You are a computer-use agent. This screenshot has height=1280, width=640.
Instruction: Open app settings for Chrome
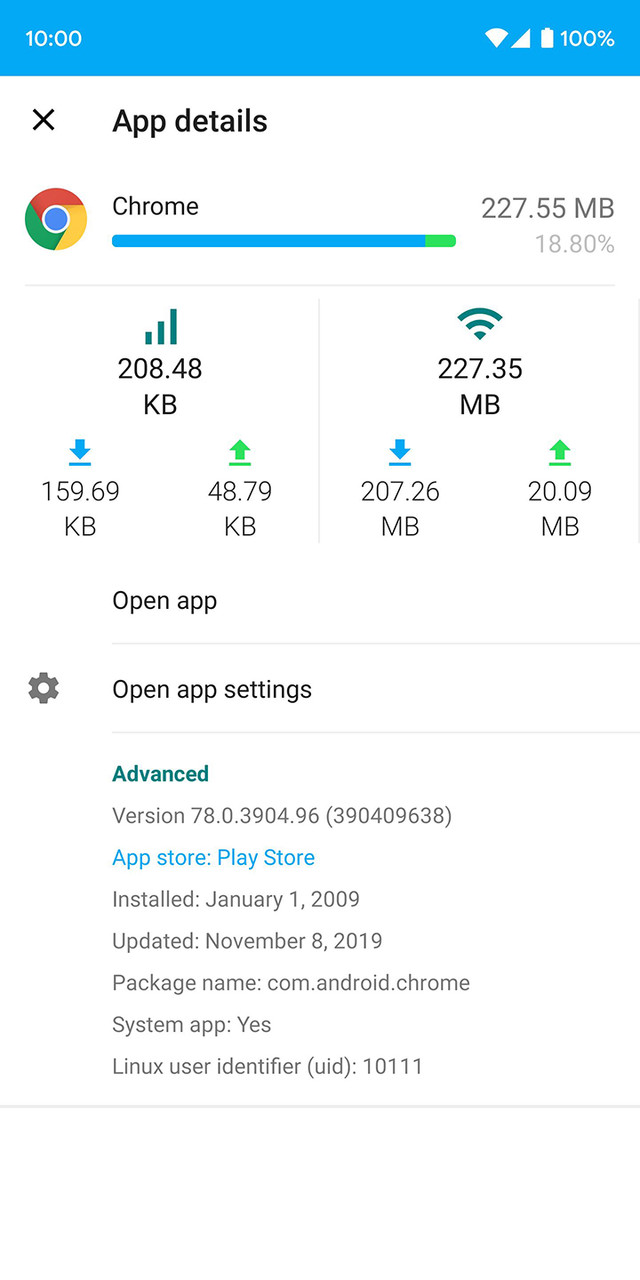pyautogui.click(x=212, y=688)
